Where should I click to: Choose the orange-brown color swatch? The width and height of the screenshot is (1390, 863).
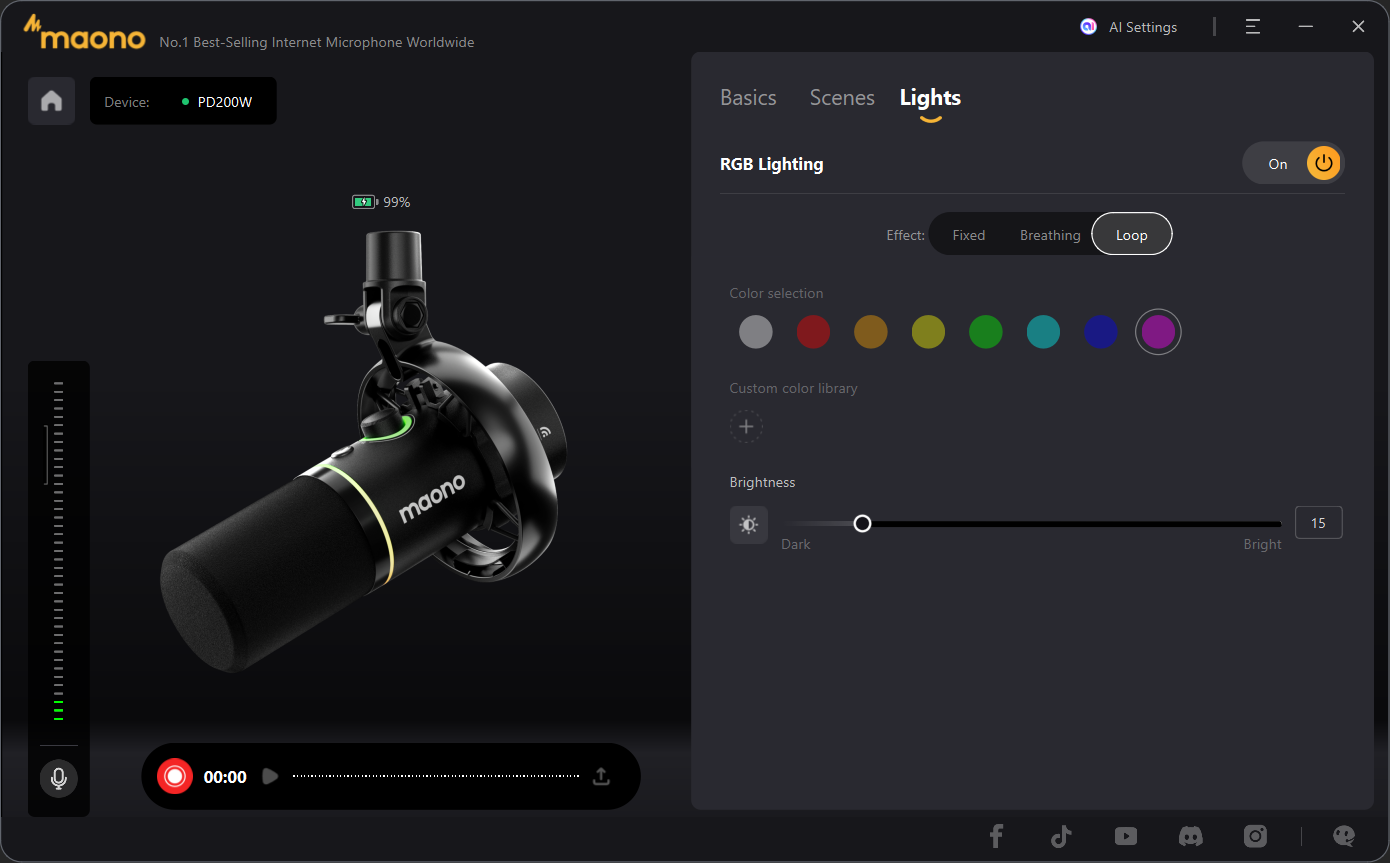coord(871,332)
